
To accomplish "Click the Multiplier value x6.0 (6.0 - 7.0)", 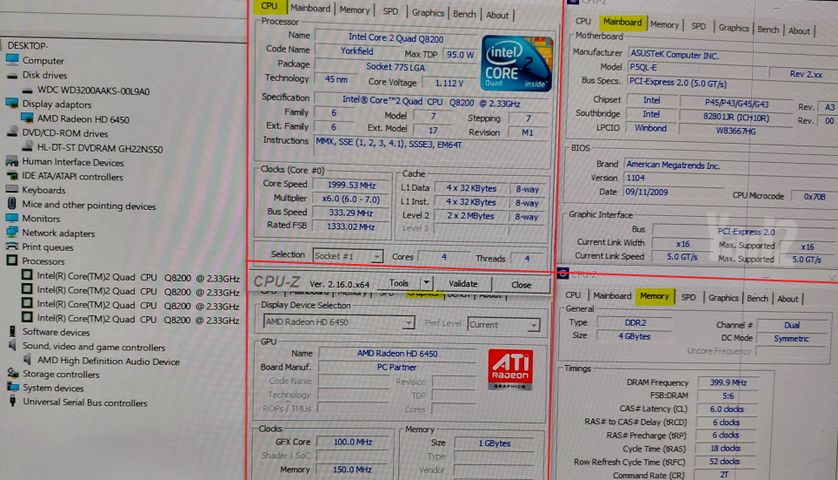I will 351,199.
